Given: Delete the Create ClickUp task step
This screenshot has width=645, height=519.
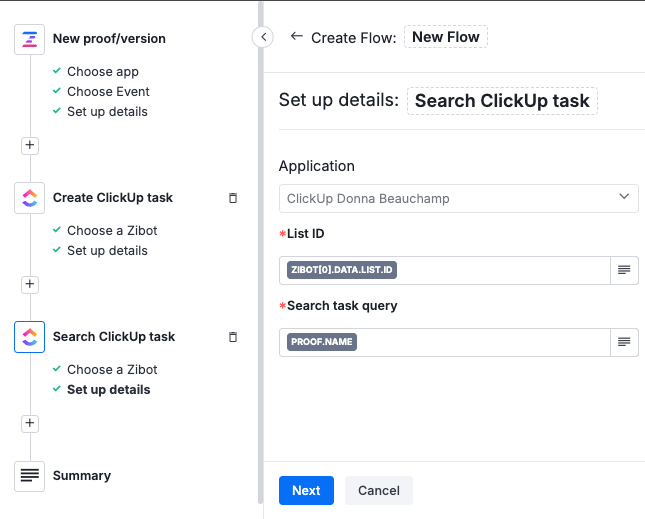Looking at the screenshot, I should pyautogui.click(x=233, y=198).
